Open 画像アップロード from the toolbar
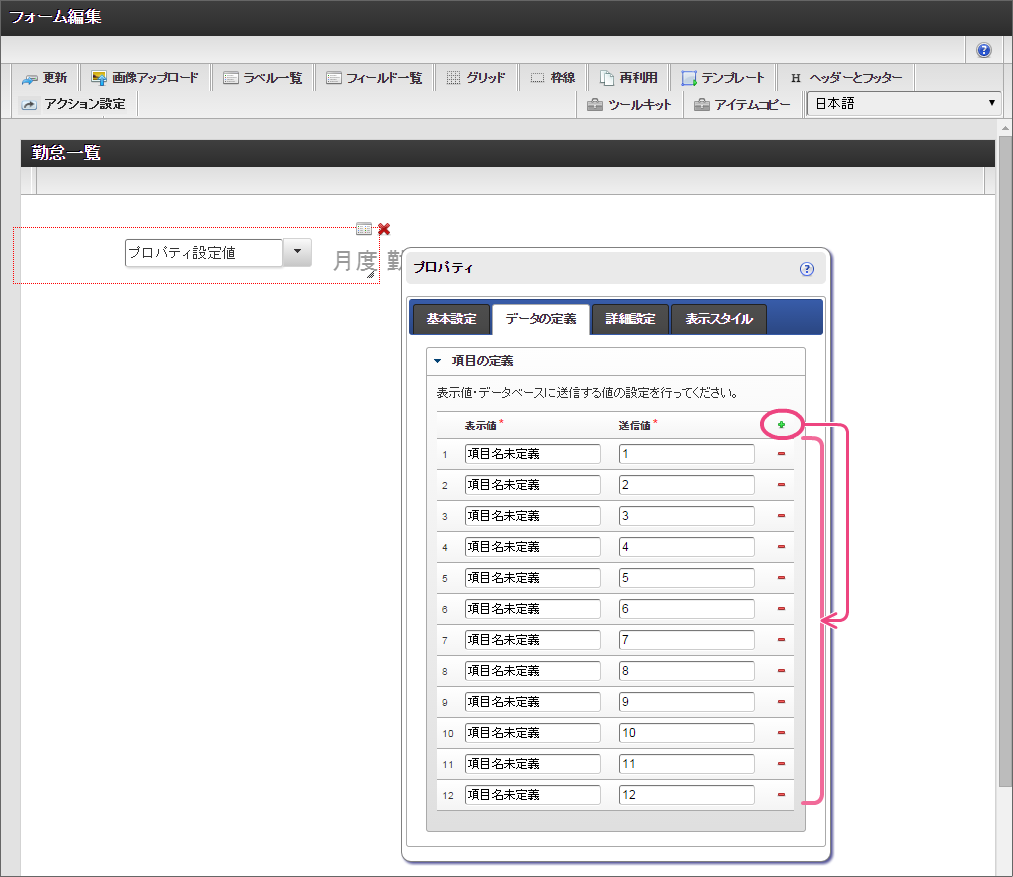 point(145,78)
